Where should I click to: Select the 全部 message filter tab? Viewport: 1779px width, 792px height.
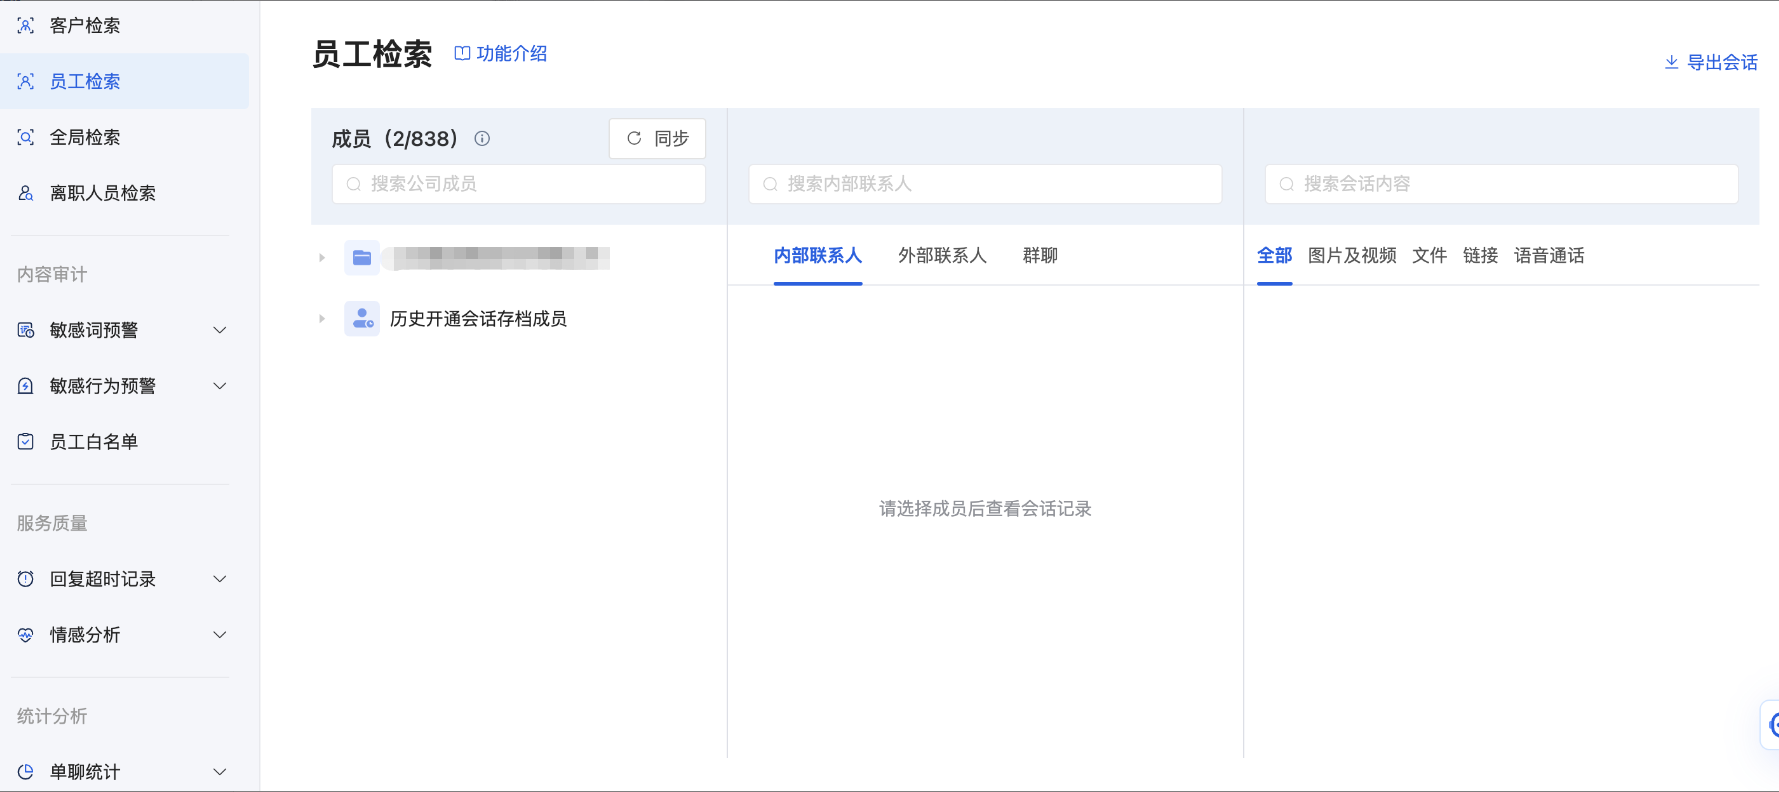[x=1275, y=256]
